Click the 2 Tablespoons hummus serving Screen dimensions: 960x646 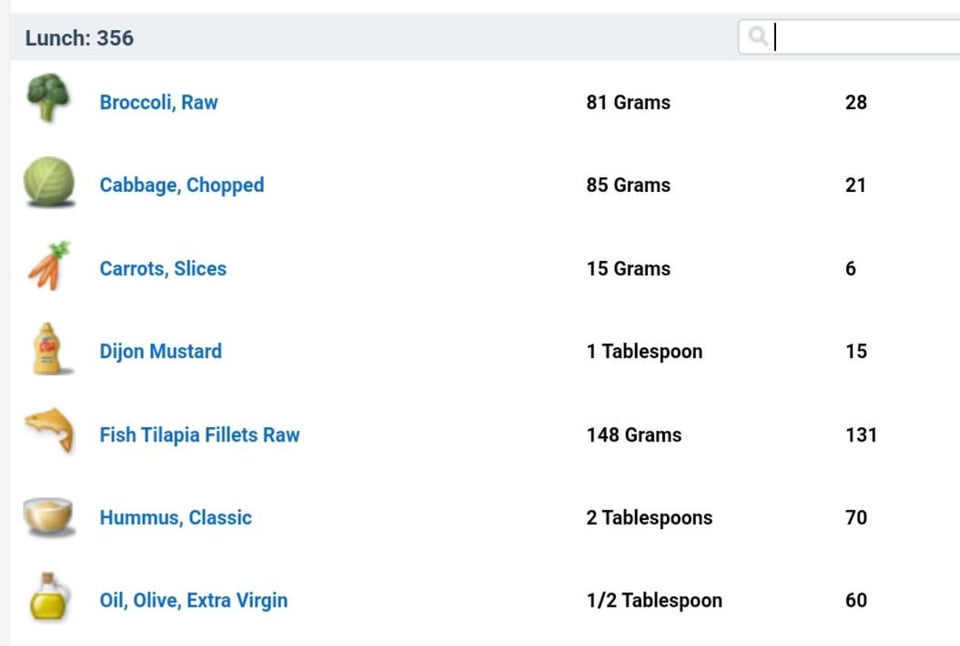(x=649, y=518)
